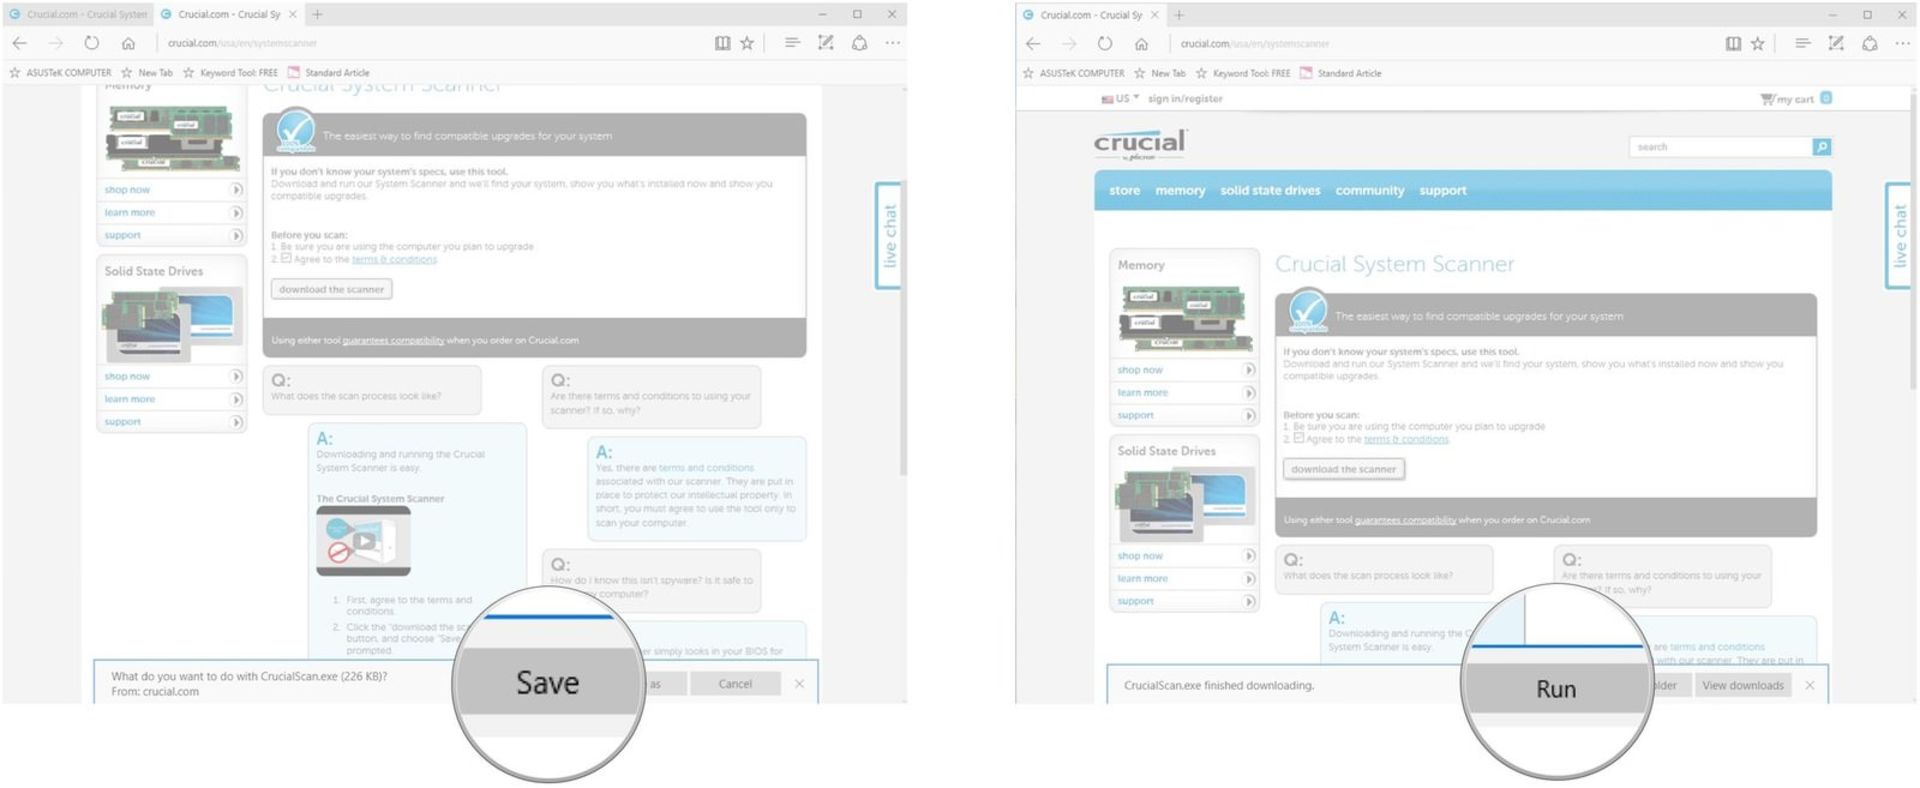Open the more options ellipsis in right browser

1902,44
